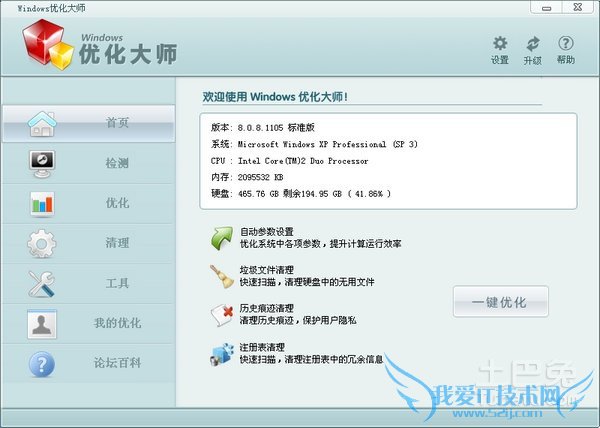Open settings via the gear icon
The image size is (600, 428).
[500, 44]
